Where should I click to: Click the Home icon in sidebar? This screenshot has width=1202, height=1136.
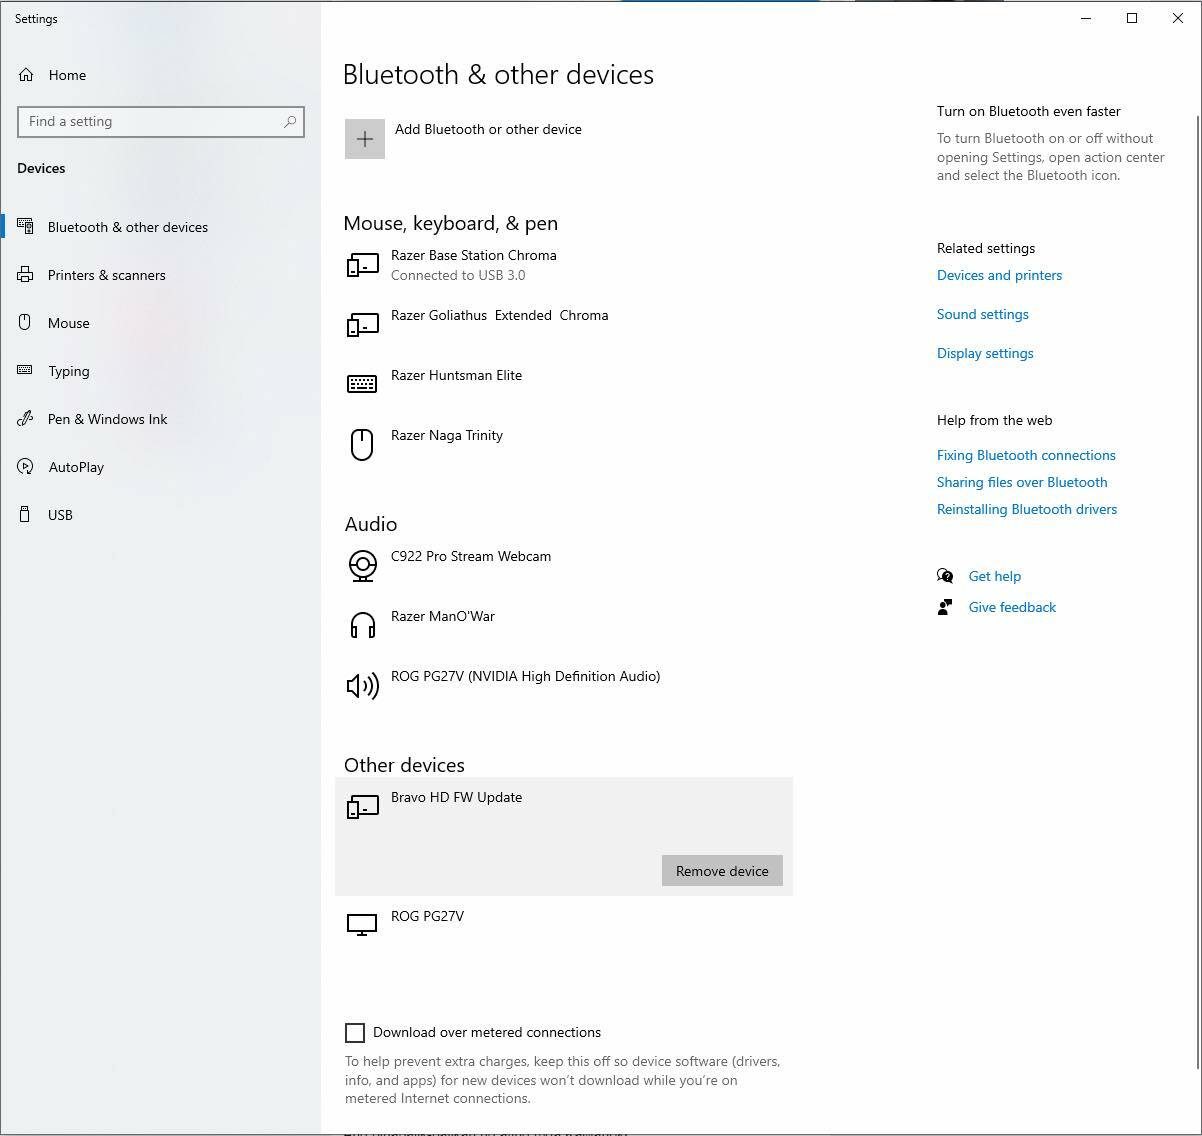coord(26,75)
